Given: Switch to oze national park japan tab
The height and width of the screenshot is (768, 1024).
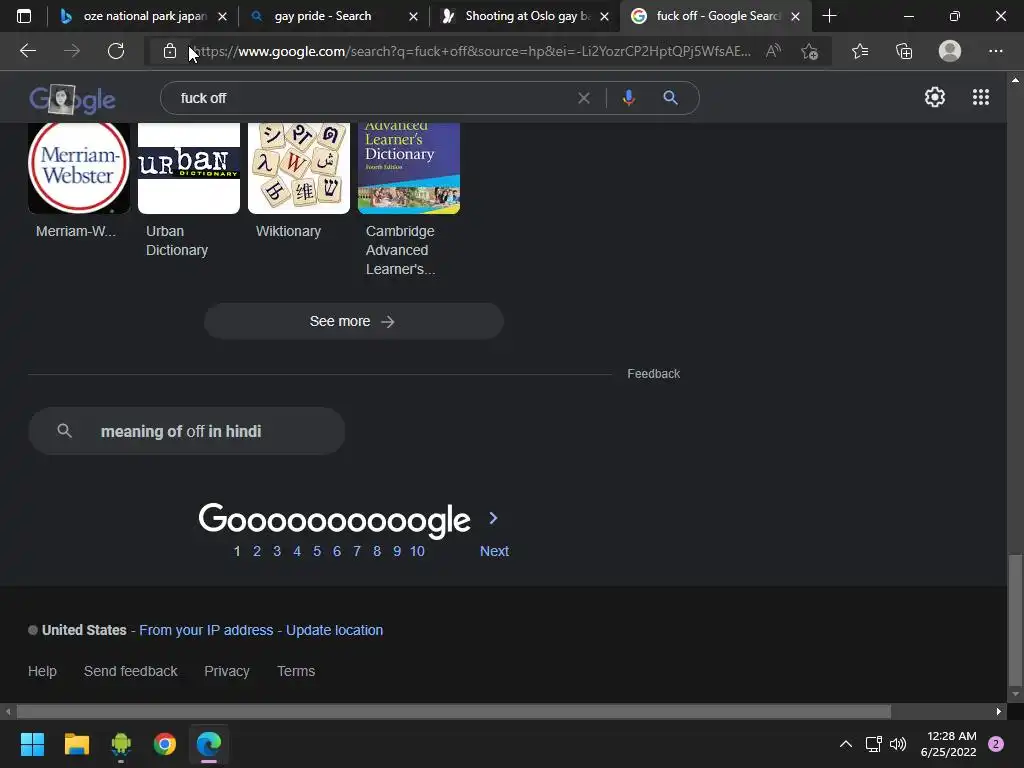Looking at the screenshot, I should [x=145, y=16].
